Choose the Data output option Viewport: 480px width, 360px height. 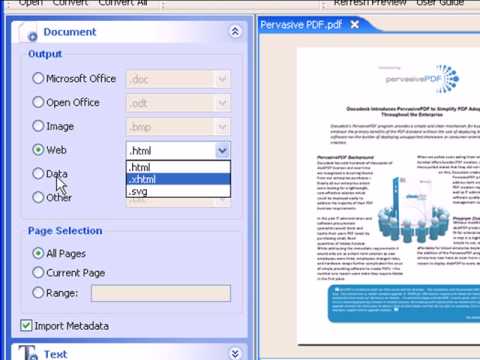click(38, 173)
